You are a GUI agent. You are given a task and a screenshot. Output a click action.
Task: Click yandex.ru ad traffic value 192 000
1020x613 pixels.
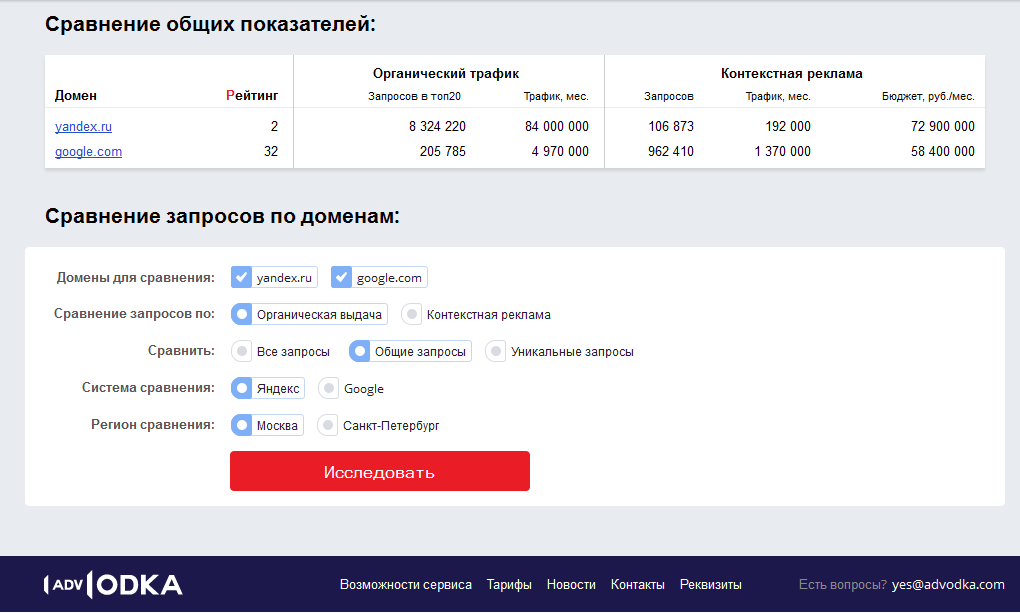point(788,126)
